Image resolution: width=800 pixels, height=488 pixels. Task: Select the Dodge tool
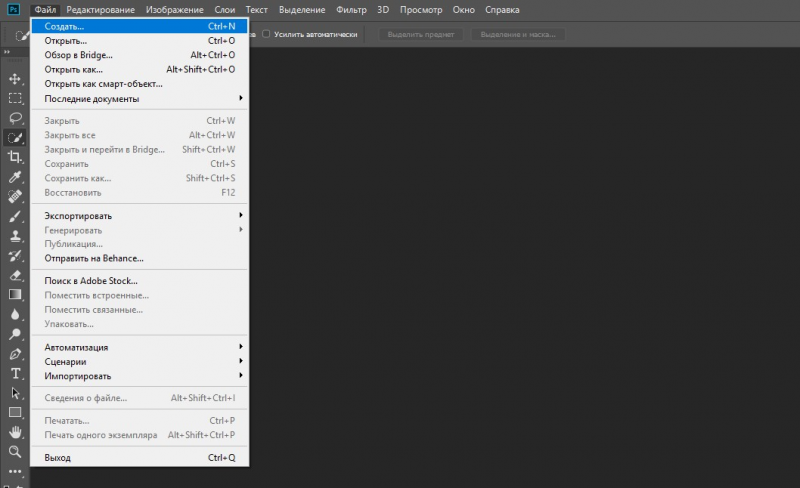15,334
